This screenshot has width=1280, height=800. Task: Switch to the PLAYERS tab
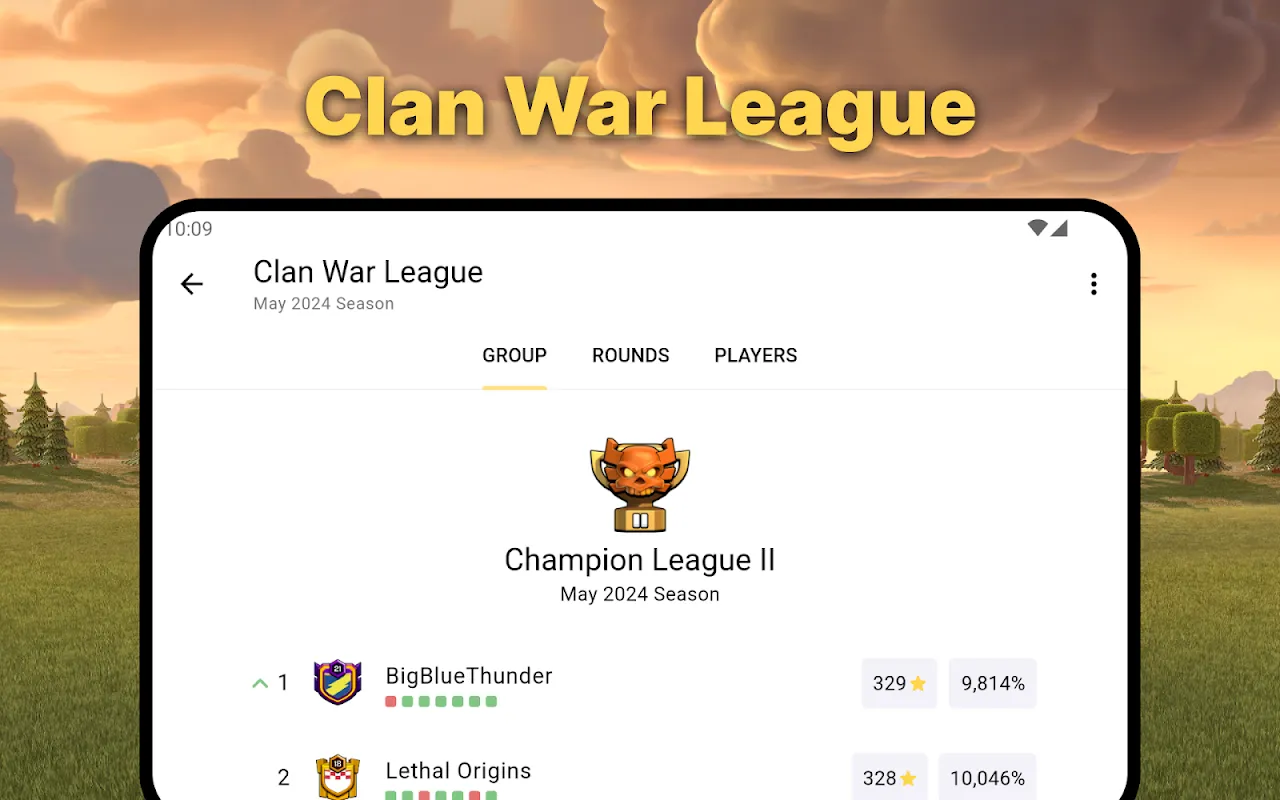(756, 355)
